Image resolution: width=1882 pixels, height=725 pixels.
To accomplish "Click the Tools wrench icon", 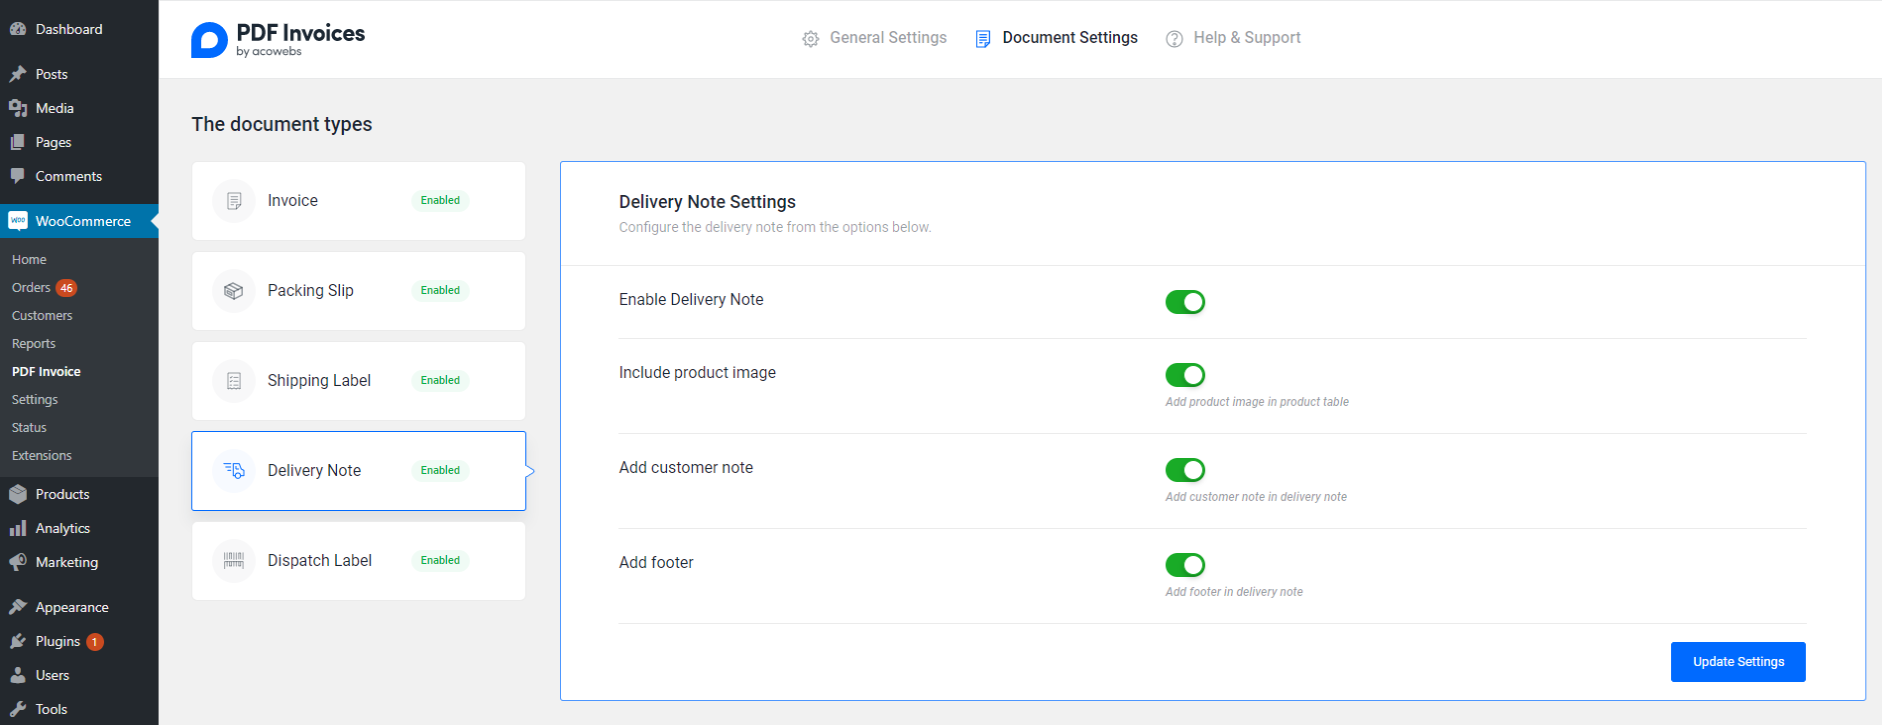I will pyautogui.click(x=17, y=709).
